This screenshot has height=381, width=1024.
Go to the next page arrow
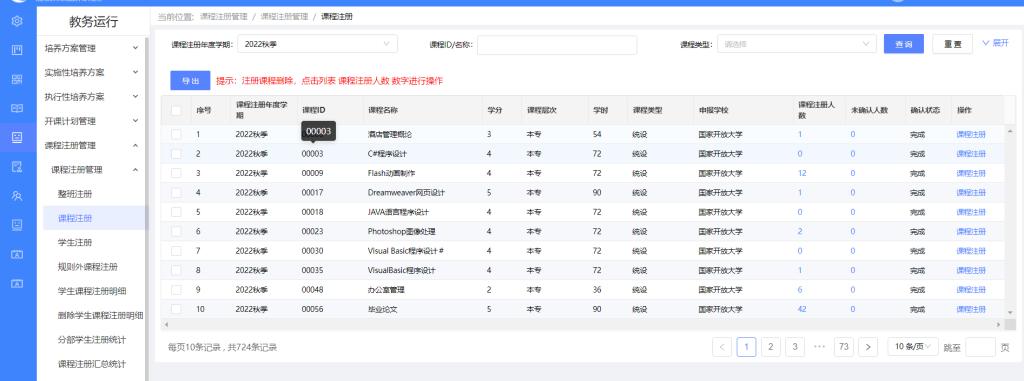point(867,347)
